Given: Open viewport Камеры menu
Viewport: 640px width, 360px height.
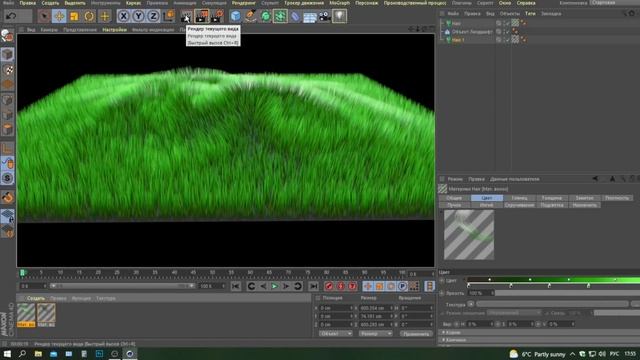Looking at the screenshot, I should (49, 30).
